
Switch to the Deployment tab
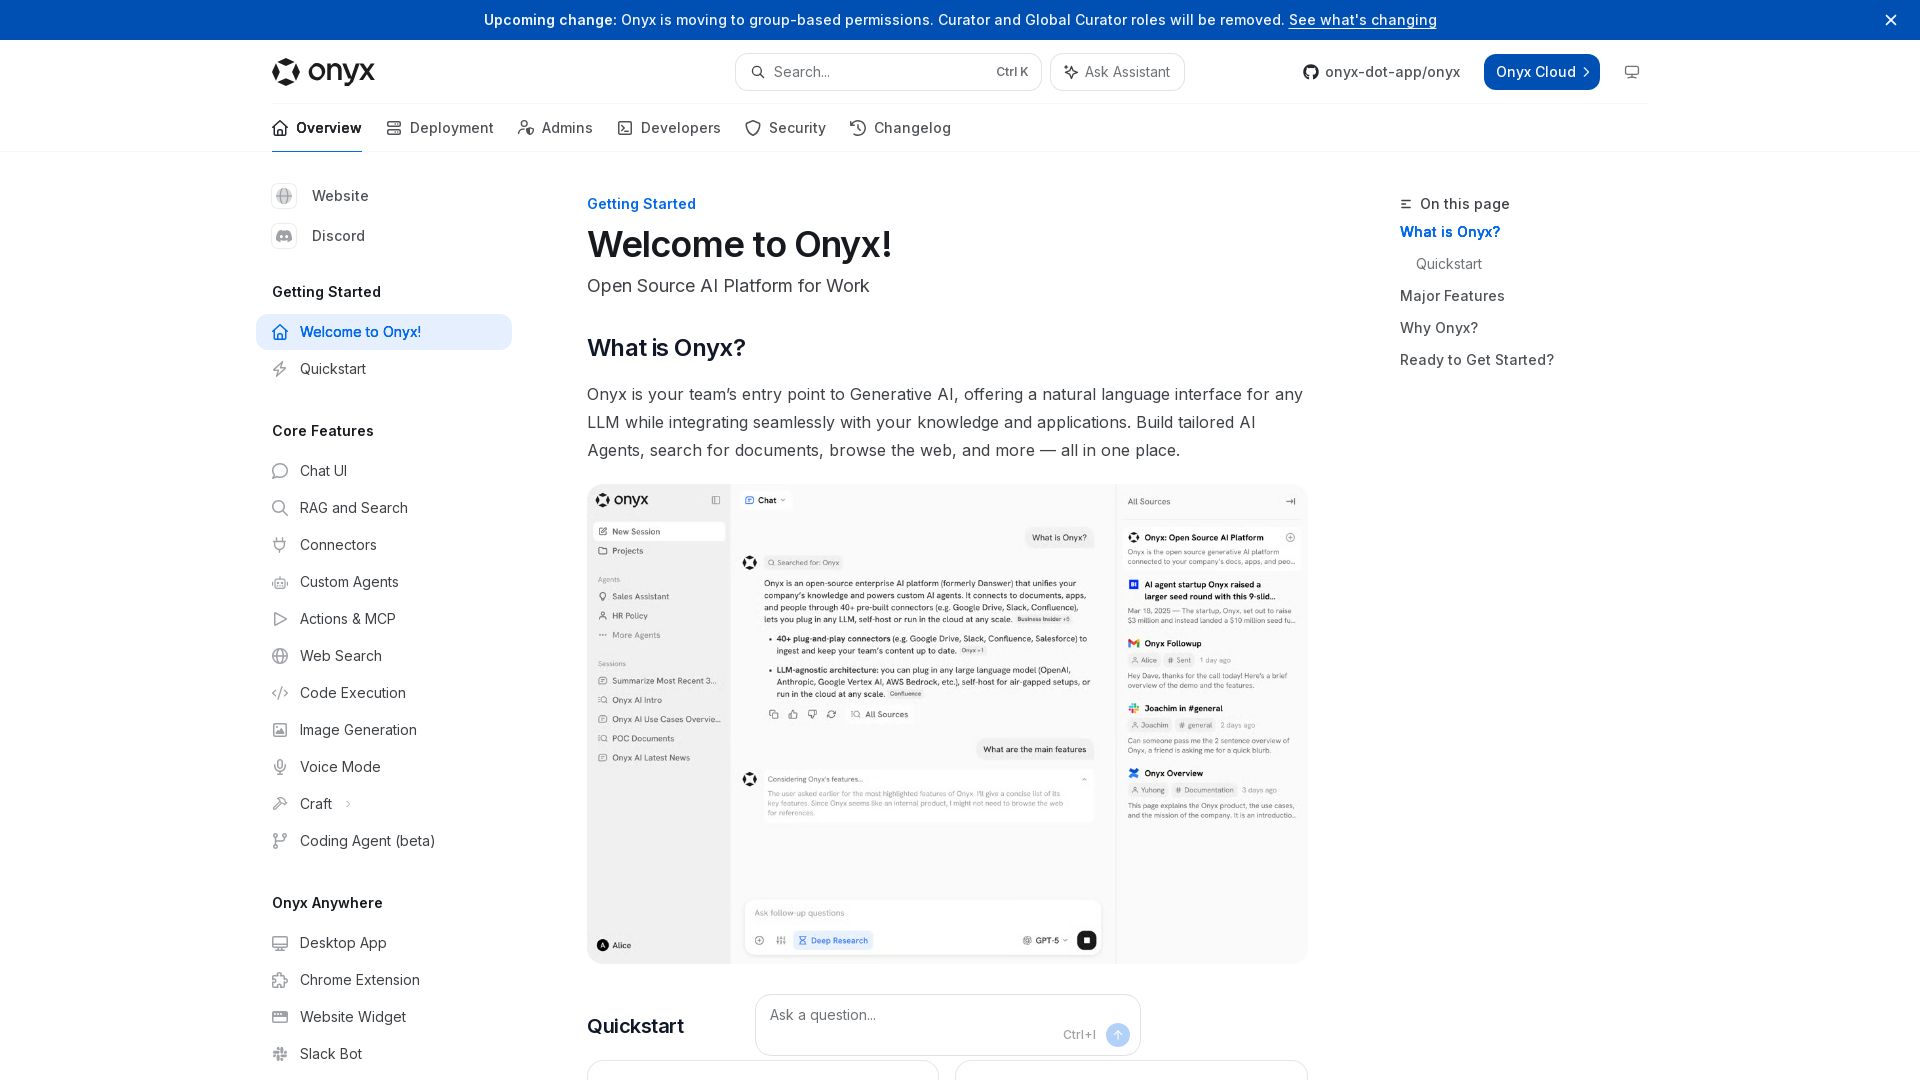439,128
